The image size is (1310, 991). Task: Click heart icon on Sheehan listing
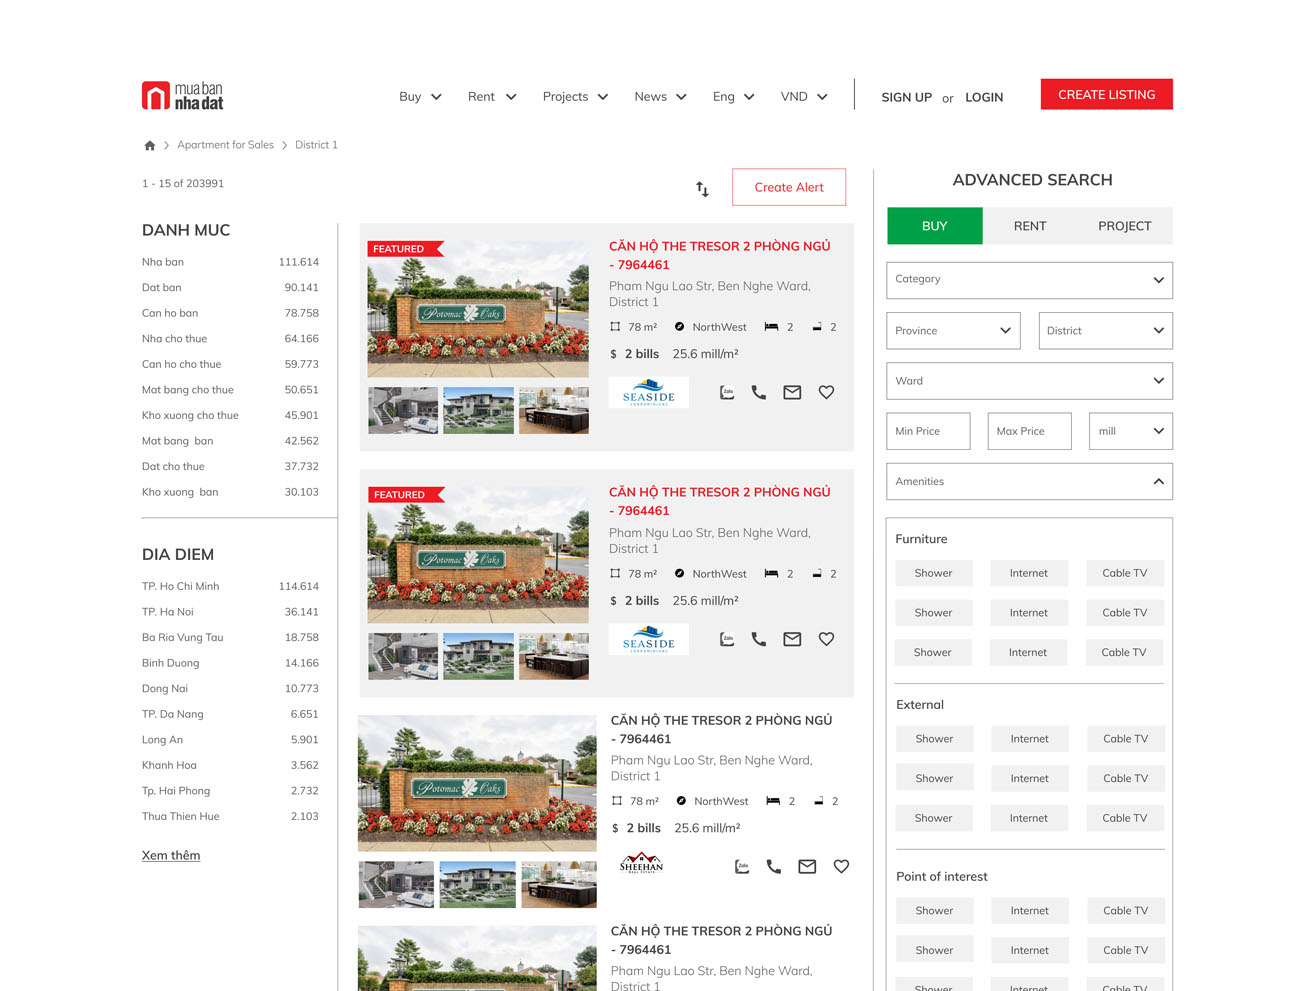tap(841, 867)
